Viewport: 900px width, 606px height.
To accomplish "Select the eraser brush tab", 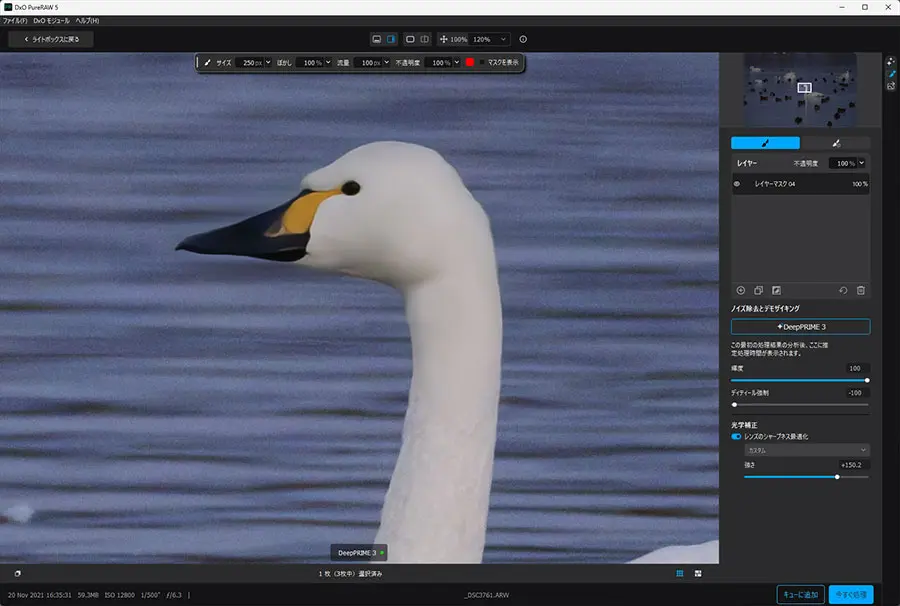I will coord(836,143).
